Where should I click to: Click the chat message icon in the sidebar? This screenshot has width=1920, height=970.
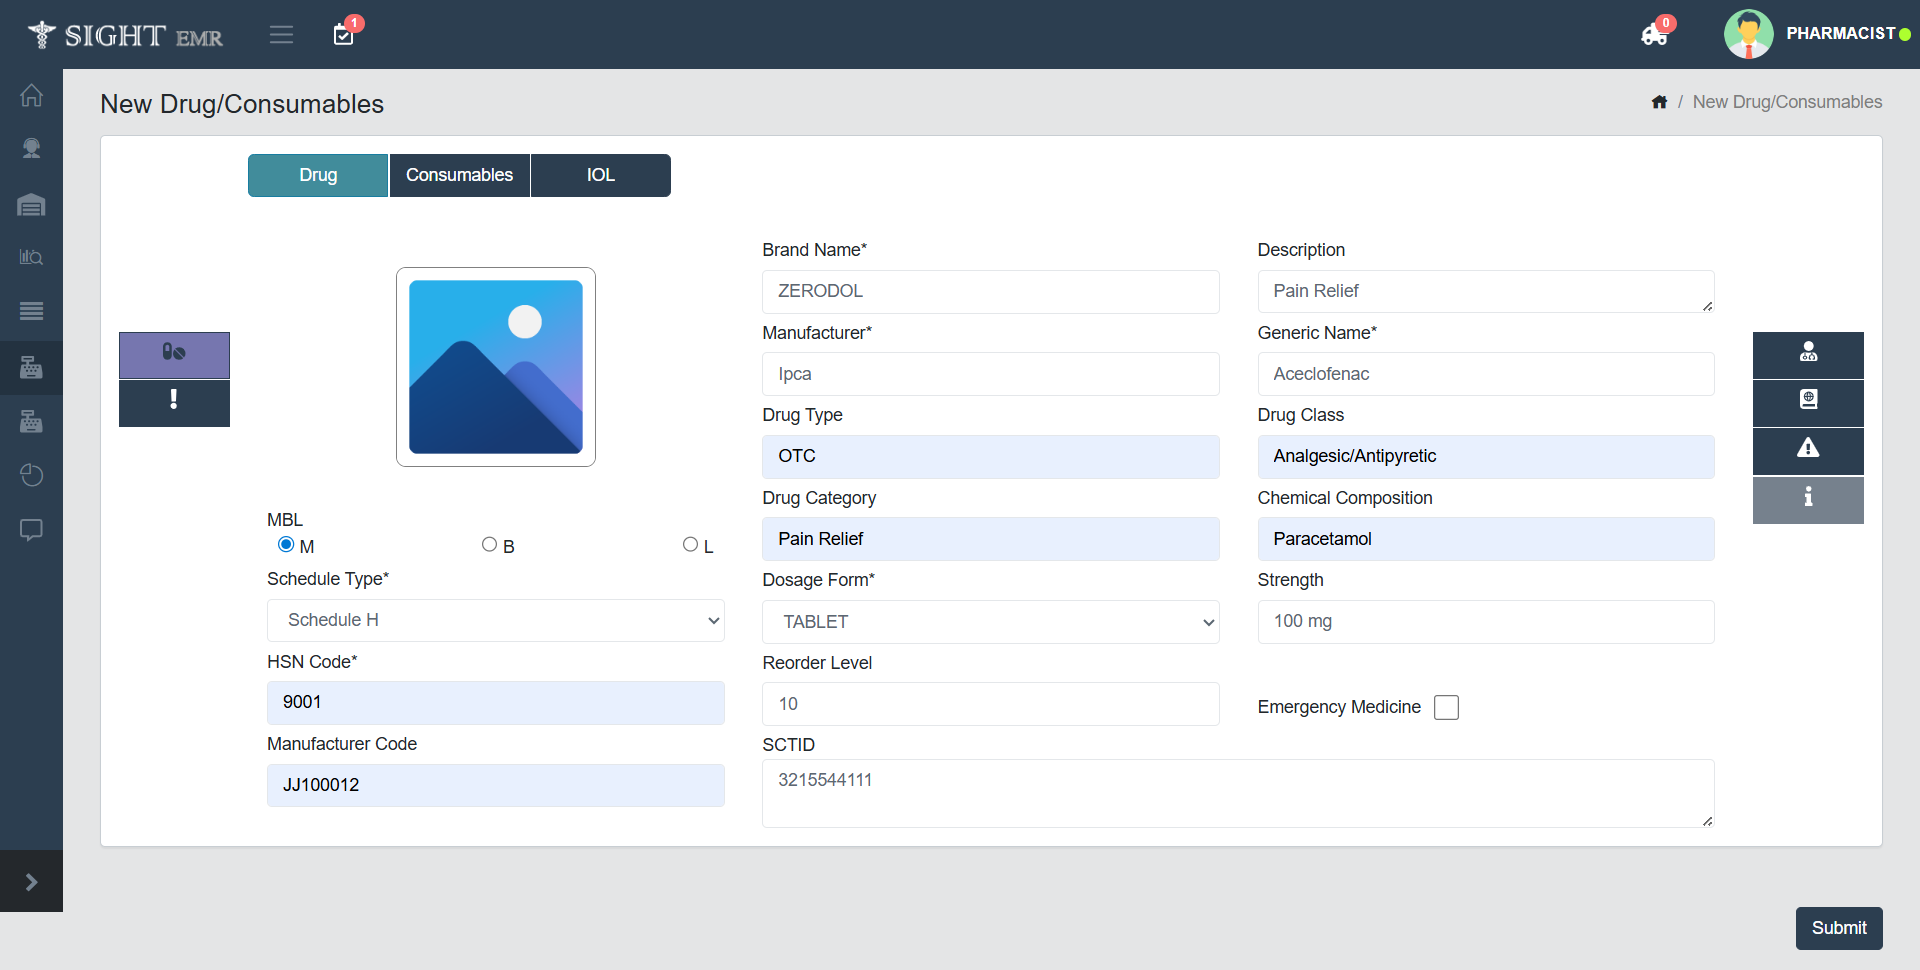(31, 529)
